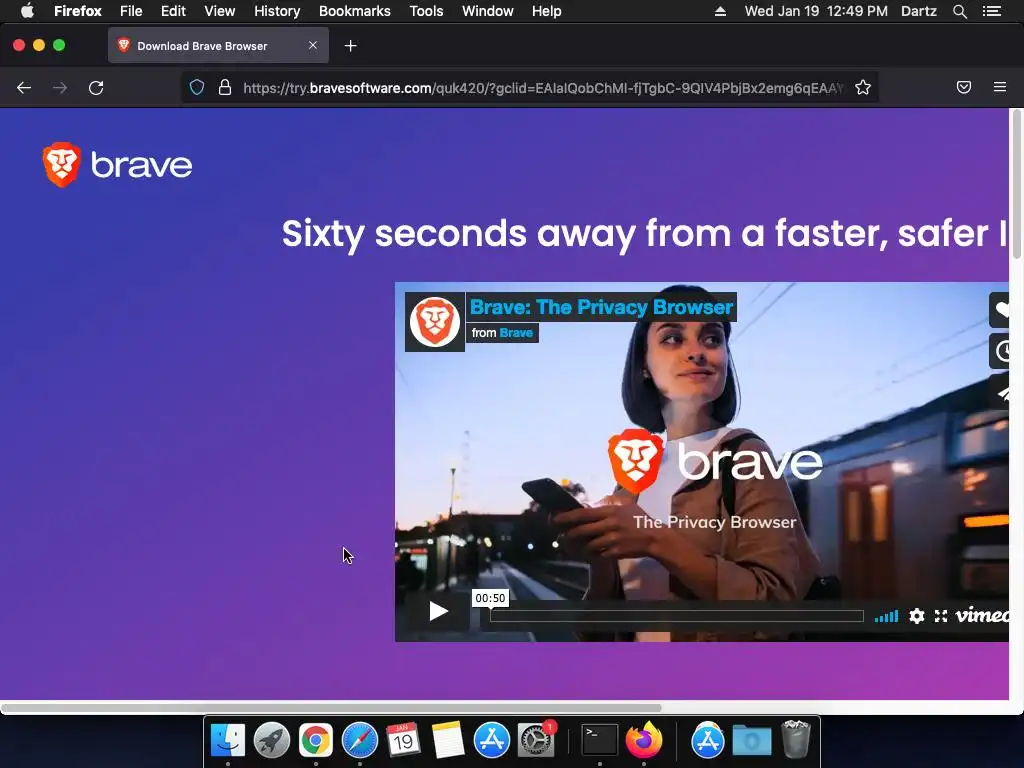The height and width of the screenshot is (768, 1024).
Task: Click the Brave lion avatar in video
Action: [x=435, y=321]
